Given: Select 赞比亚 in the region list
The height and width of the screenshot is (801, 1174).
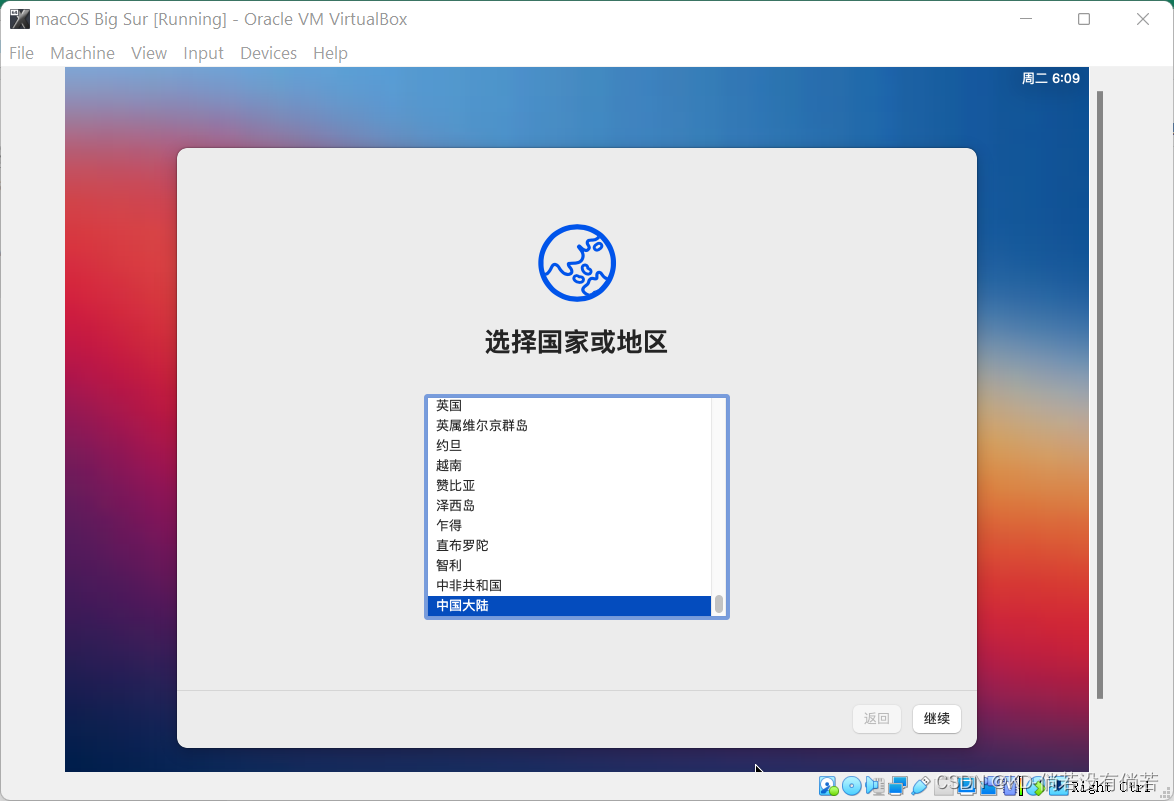Looking at the screenshot, I should 569,485.
